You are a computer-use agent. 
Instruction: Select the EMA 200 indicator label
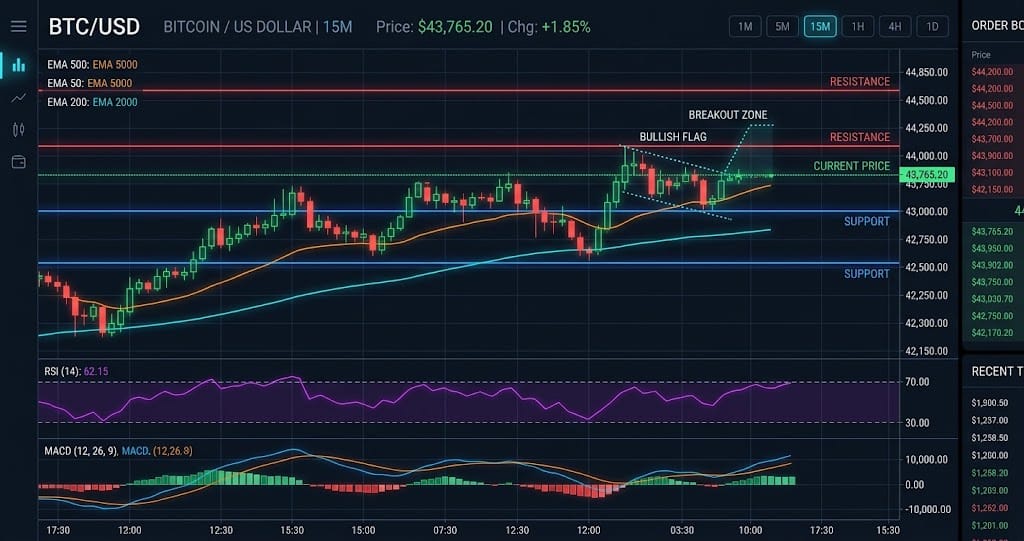coord(92,101)
